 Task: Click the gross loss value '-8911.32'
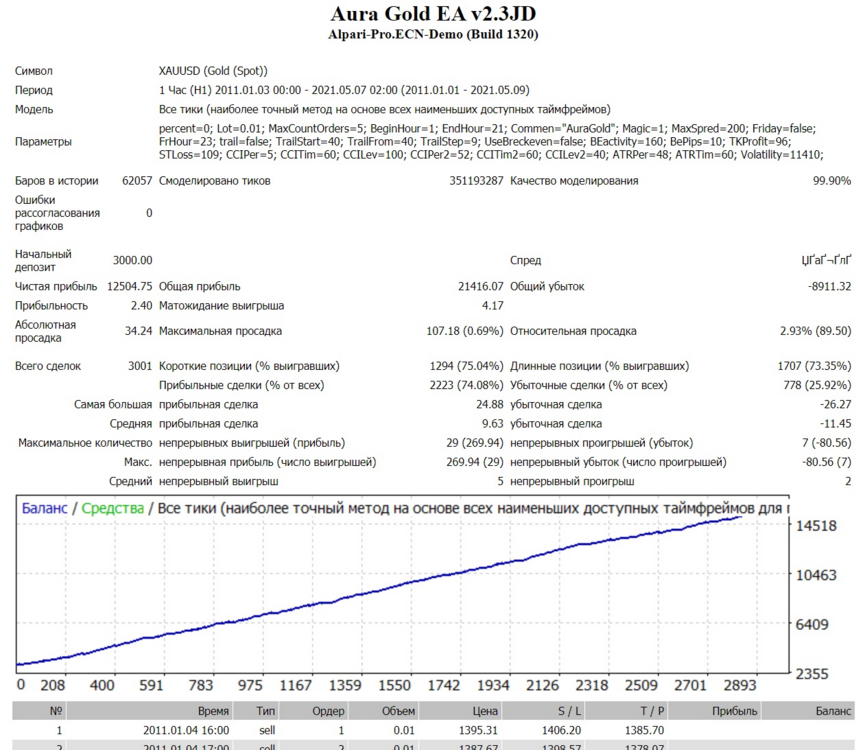click(x=830, y=287)
